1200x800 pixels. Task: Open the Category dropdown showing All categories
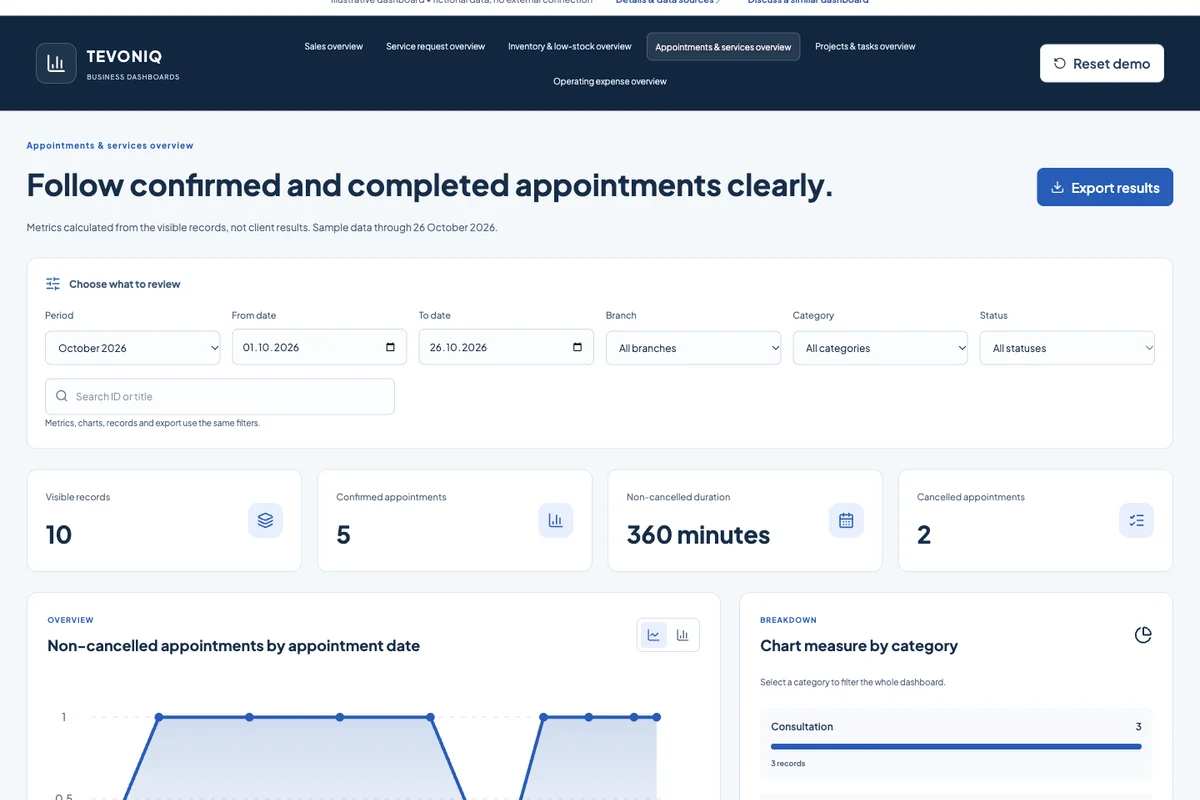[x=880, y=348]
